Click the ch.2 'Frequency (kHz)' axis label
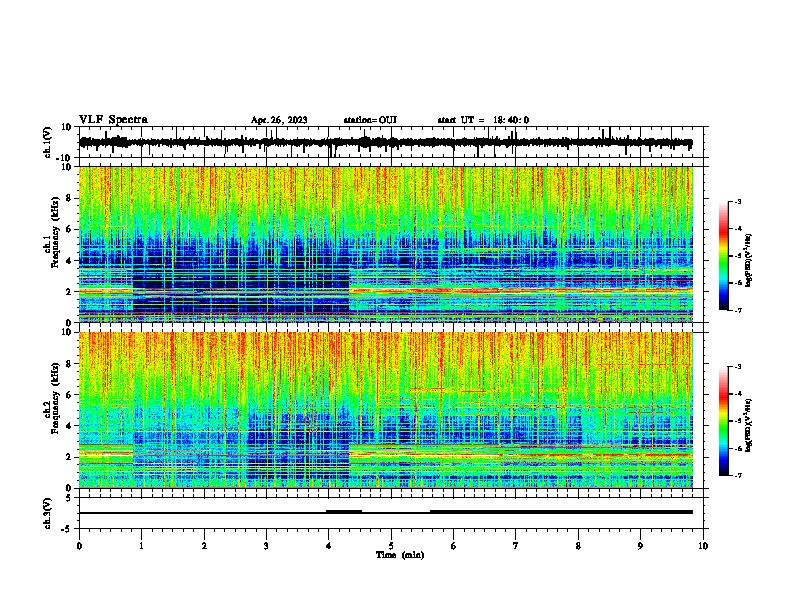Screen dimensions: 792x612 point(56,398)
